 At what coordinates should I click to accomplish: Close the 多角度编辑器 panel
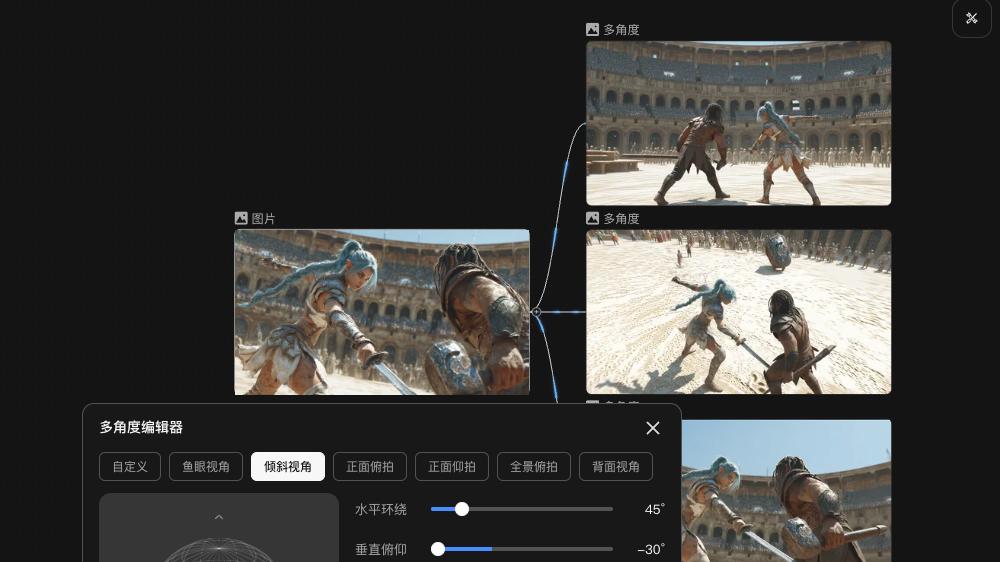tap(653, 428)
